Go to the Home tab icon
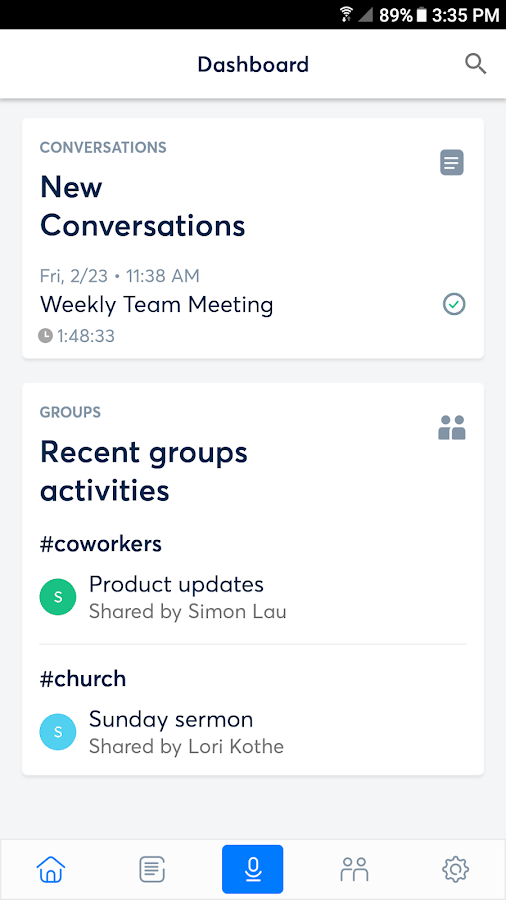Viewport: 506px width, 900px height. (51, 869)
